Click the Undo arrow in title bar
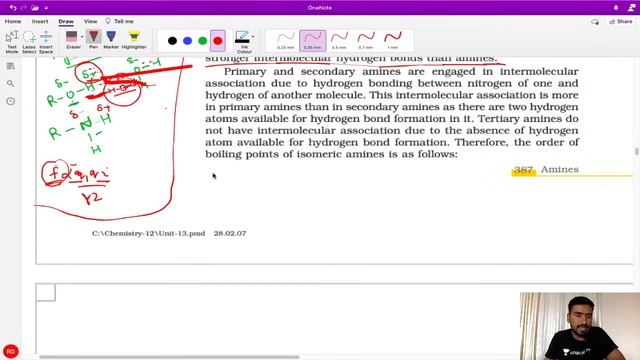The width and height of the screenshot is (640, 360). 13,8
